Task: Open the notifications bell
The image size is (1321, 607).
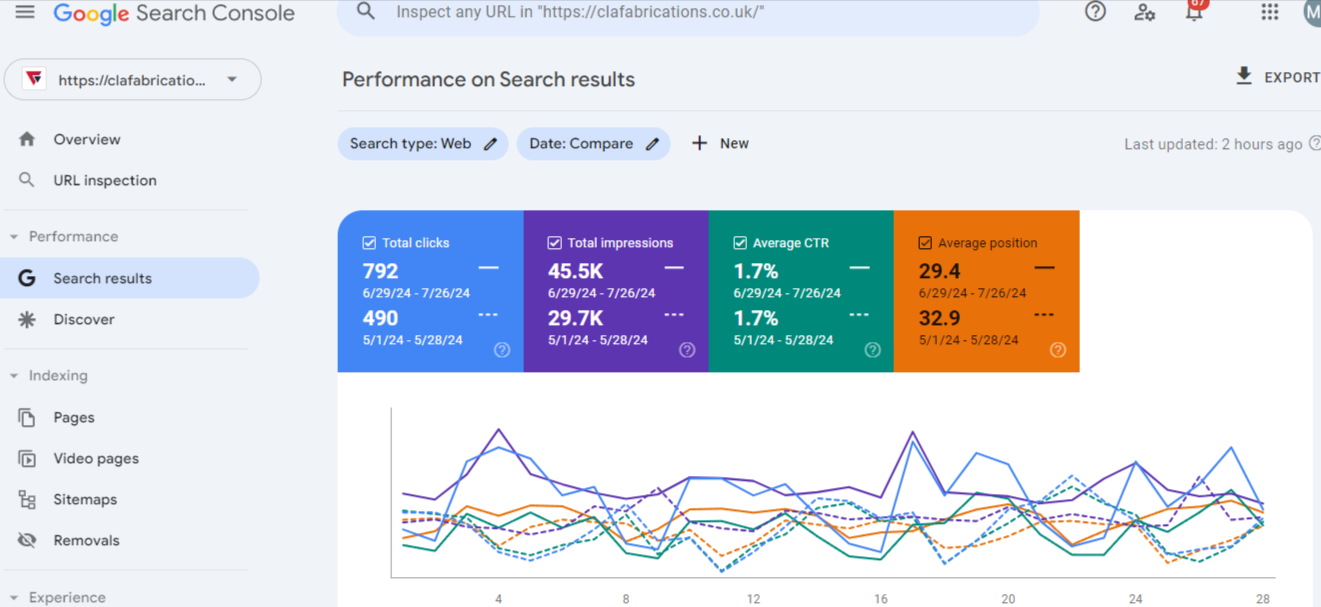Action: 1194,13
